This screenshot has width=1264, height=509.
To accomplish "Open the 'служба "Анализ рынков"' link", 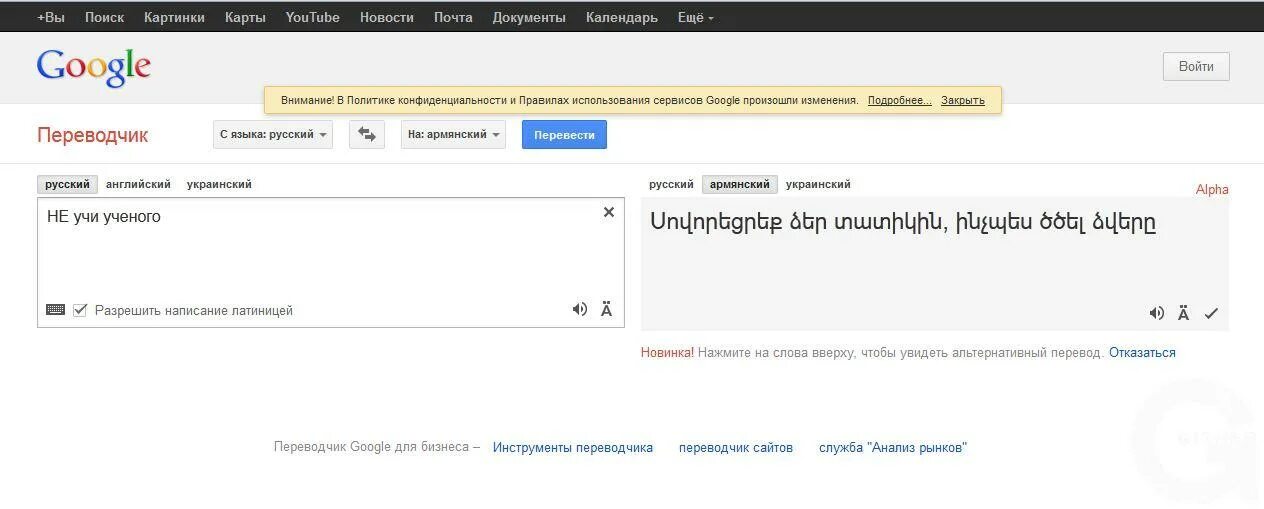I will click(893, 447).
